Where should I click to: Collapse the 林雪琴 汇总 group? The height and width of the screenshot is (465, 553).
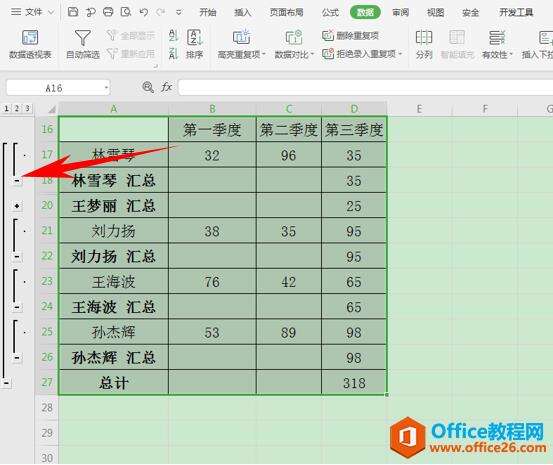pos(17,181)
